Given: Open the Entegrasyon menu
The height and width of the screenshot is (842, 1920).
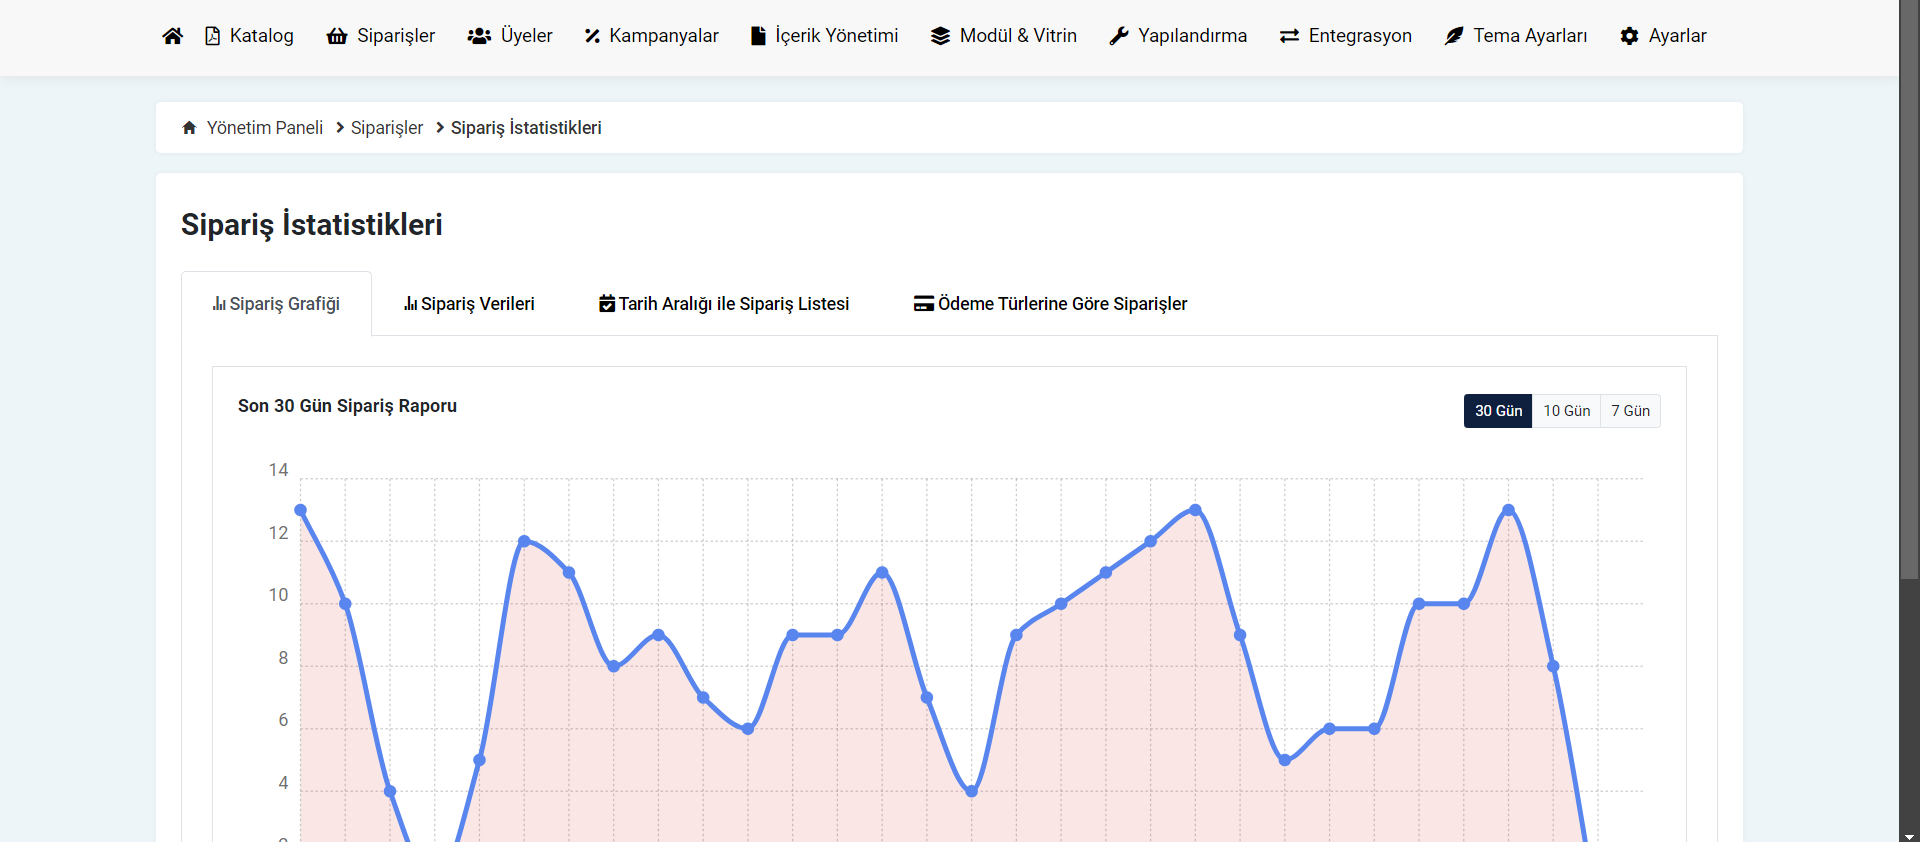Looking at the screenshot, I should (x=1346, y=36).
